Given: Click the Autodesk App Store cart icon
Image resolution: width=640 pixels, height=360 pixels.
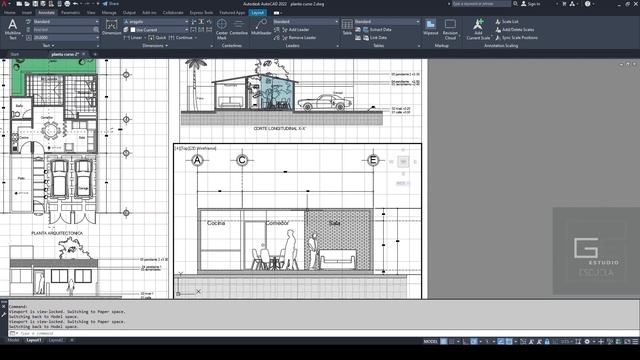Looking at the screenshot, I should [564, 4].
